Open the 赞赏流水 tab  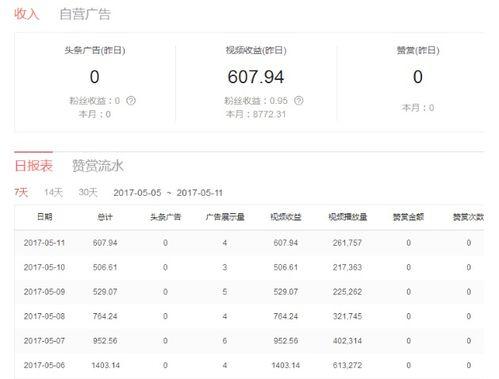[98, 166]
